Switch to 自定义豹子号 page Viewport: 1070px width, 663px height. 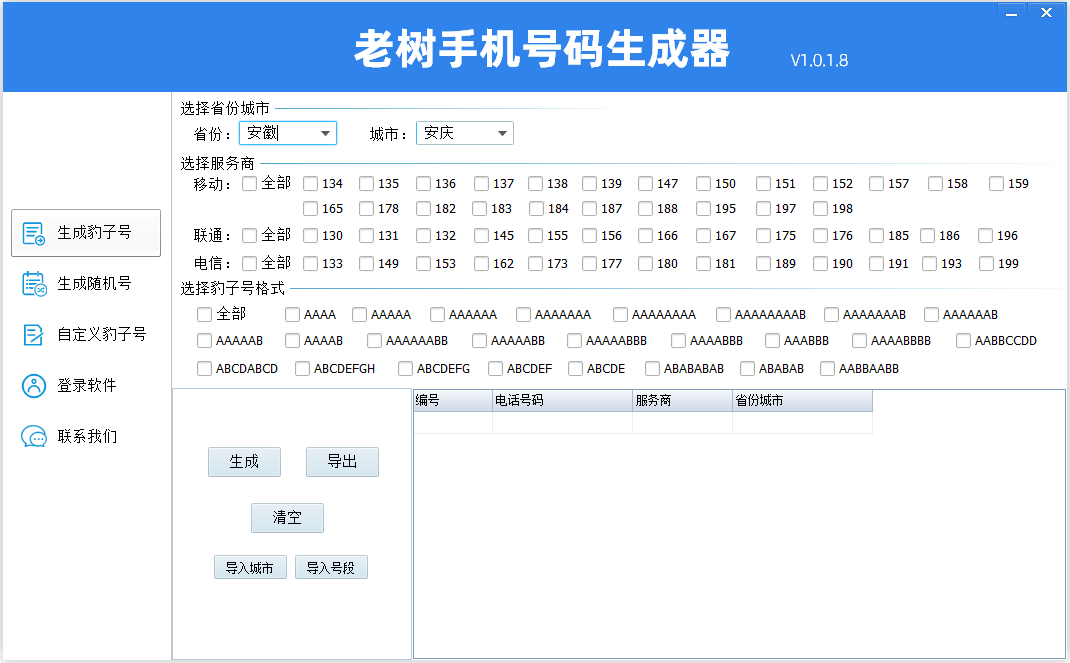(x=86, y=335)
